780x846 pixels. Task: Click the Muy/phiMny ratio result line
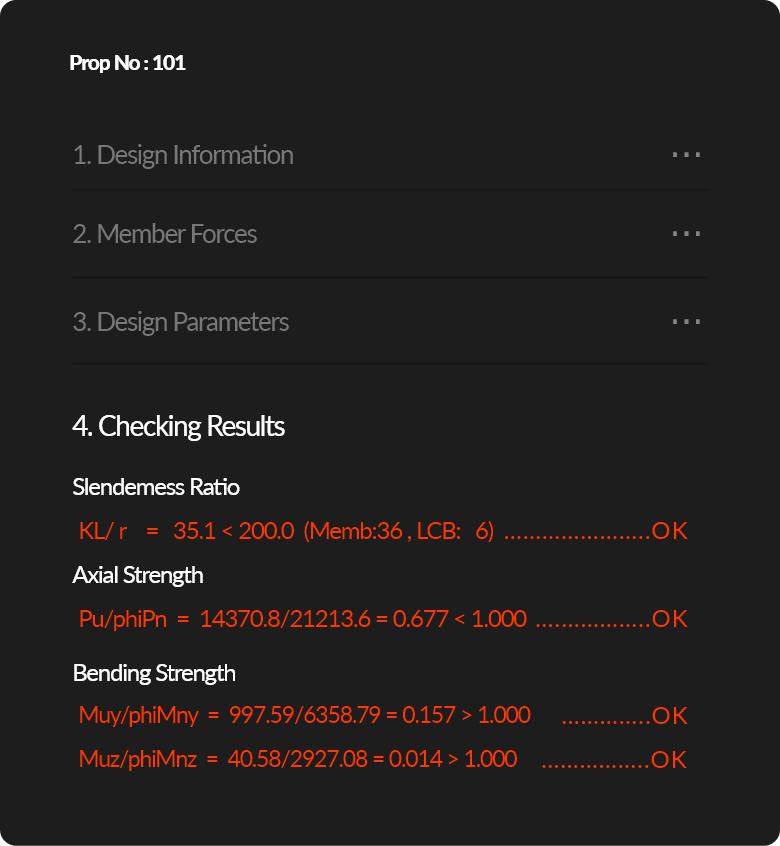pos(383,715)
